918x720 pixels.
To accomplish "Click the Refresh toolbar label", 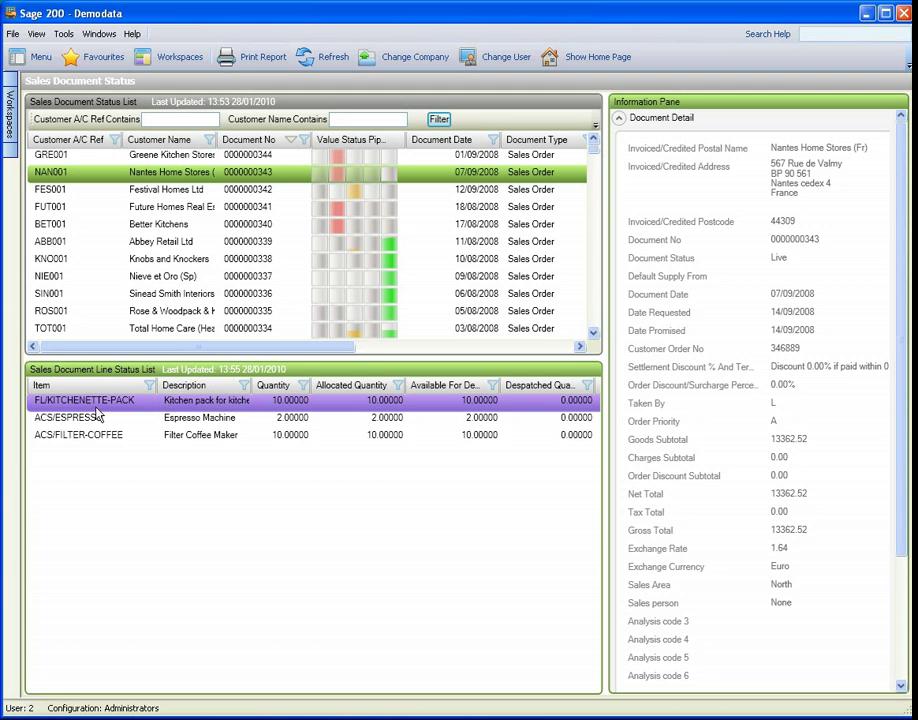I will tap(334, 57).
